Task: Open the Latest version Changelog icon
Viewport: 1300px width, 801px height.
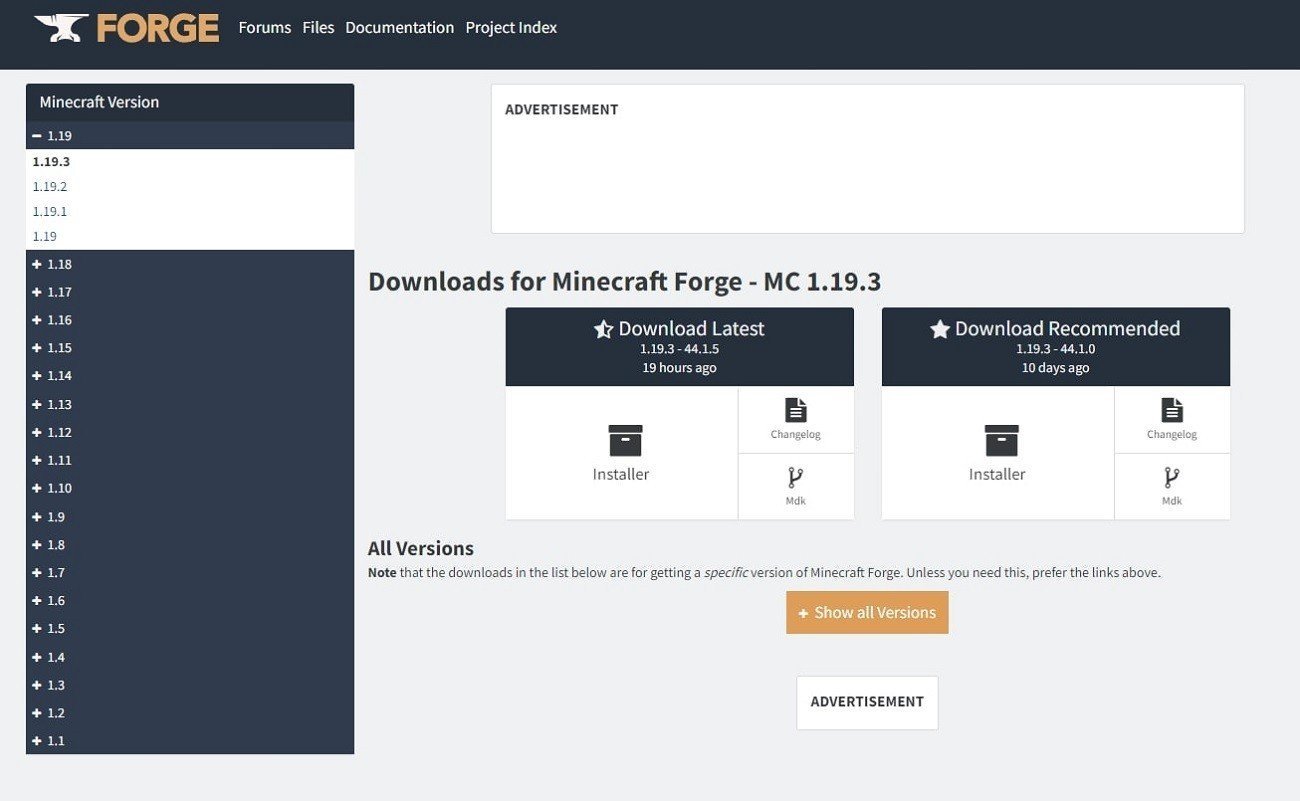Action: (796, 419)
